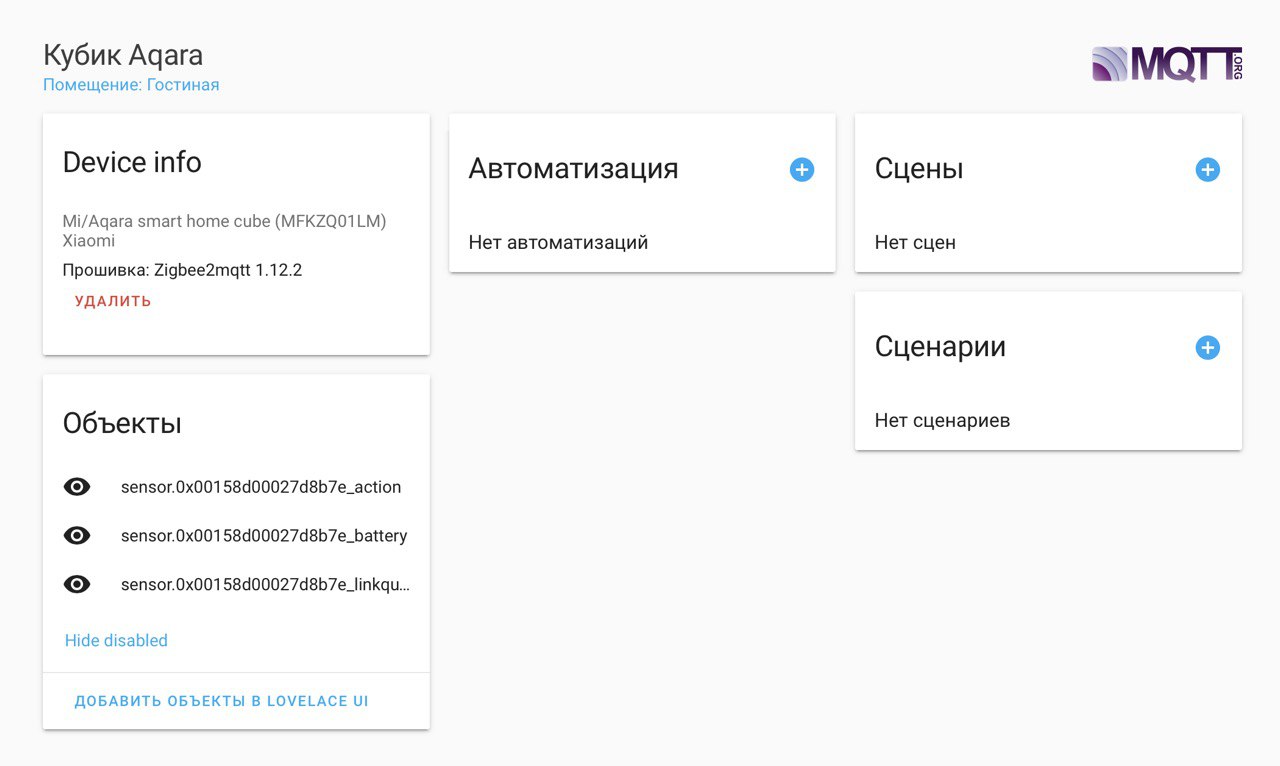Add a new scene with plus icon
Image resolution: width=1280 pixels, height=766 pixels.
[1208, 170]
